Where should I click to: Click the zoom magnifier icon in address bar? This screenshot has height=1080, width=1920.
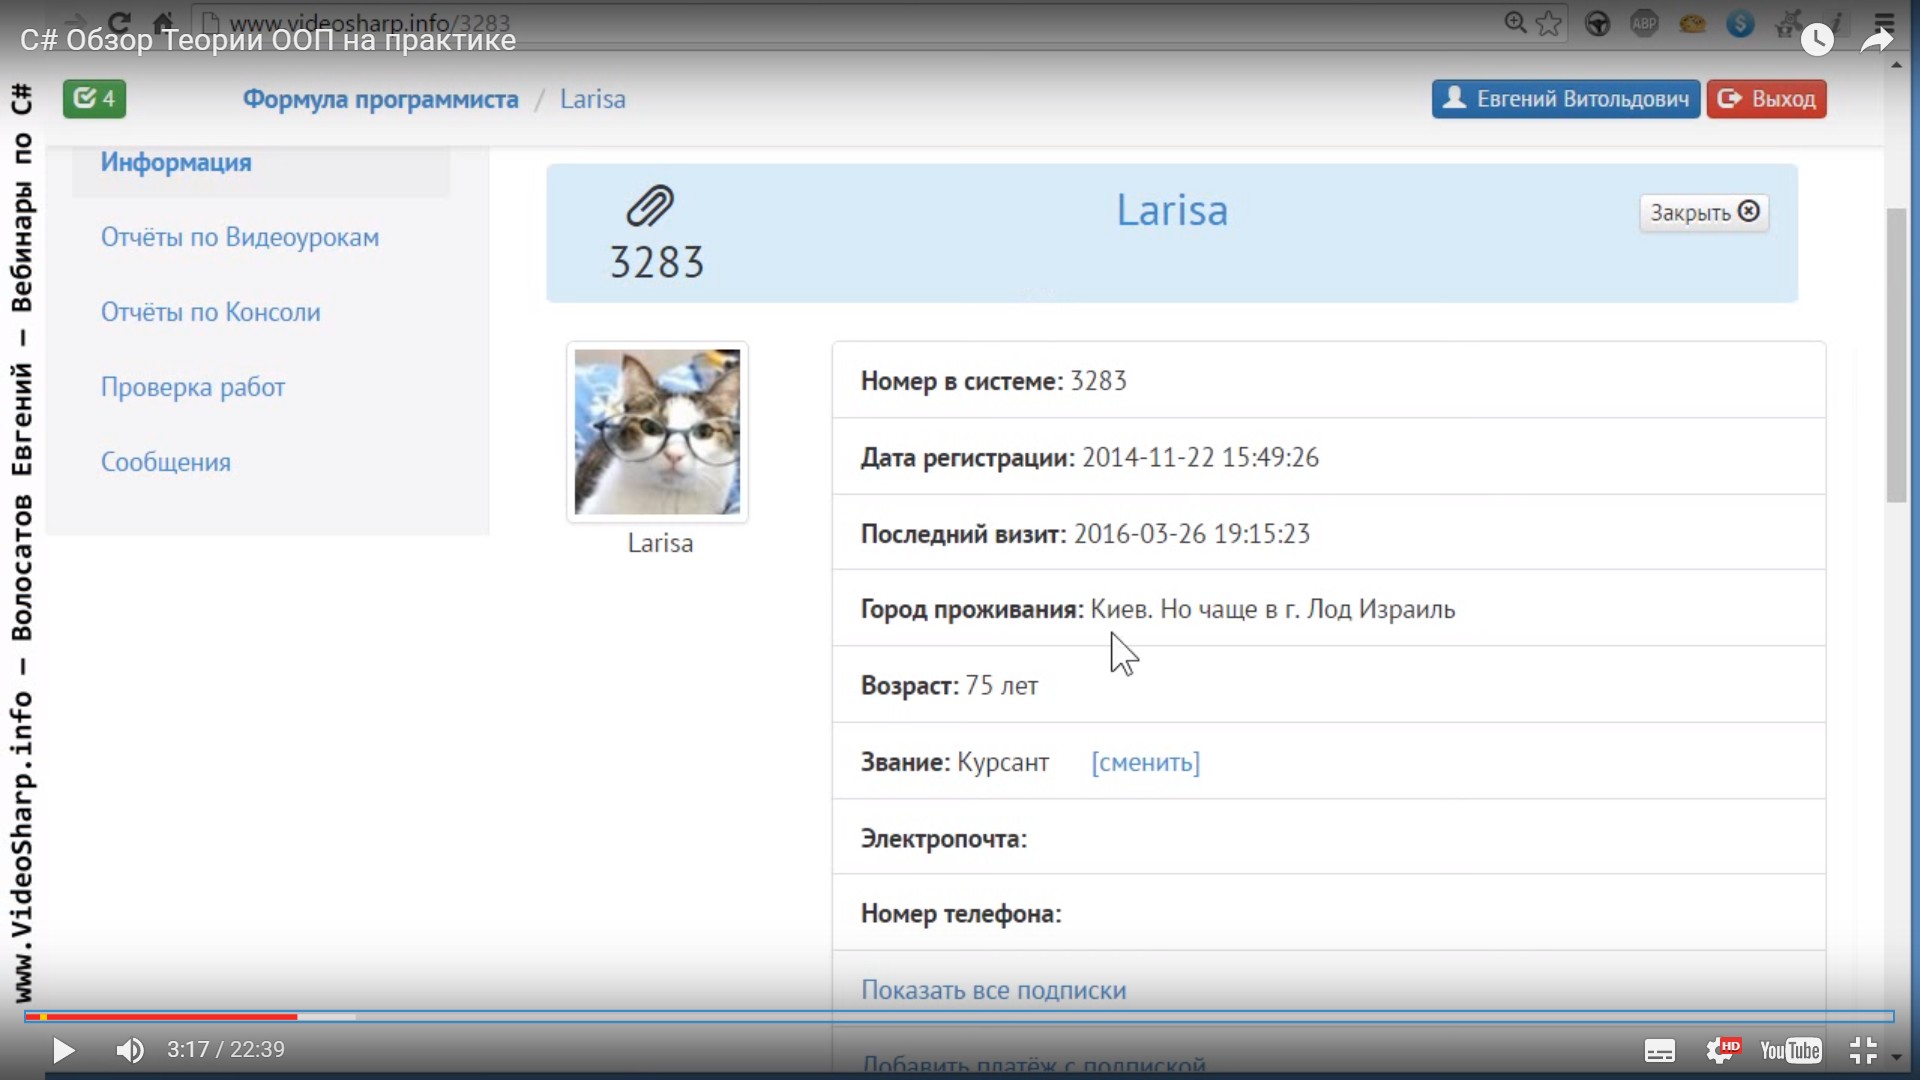pyautogui.click(x=1516, y=22)
